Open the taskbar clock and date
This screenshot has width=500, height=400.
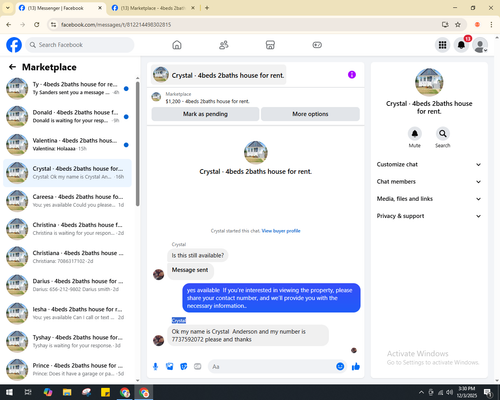click(x=467, y=392)
